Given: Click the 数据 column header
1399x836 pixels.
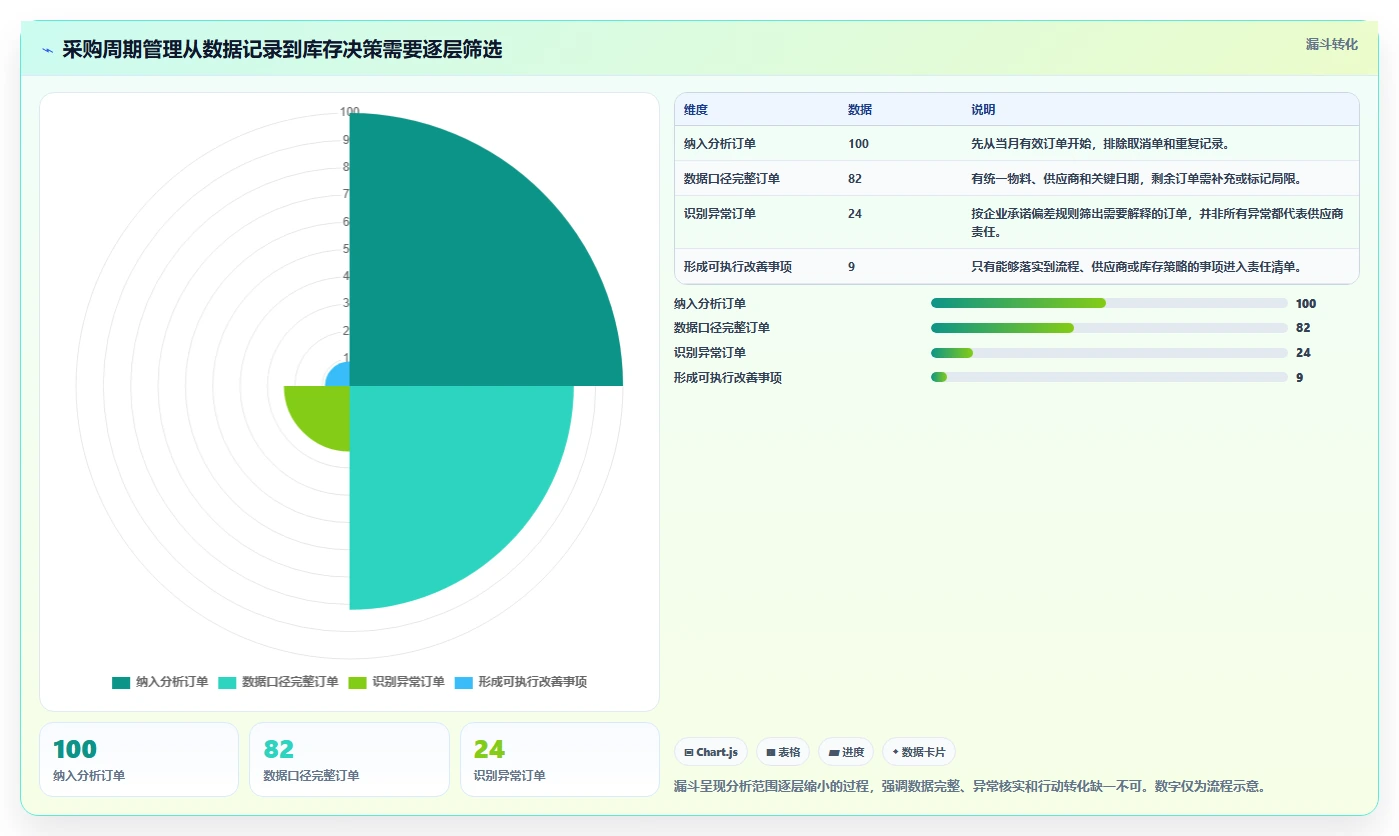Looking at the screenshot, I should [860, 110].
